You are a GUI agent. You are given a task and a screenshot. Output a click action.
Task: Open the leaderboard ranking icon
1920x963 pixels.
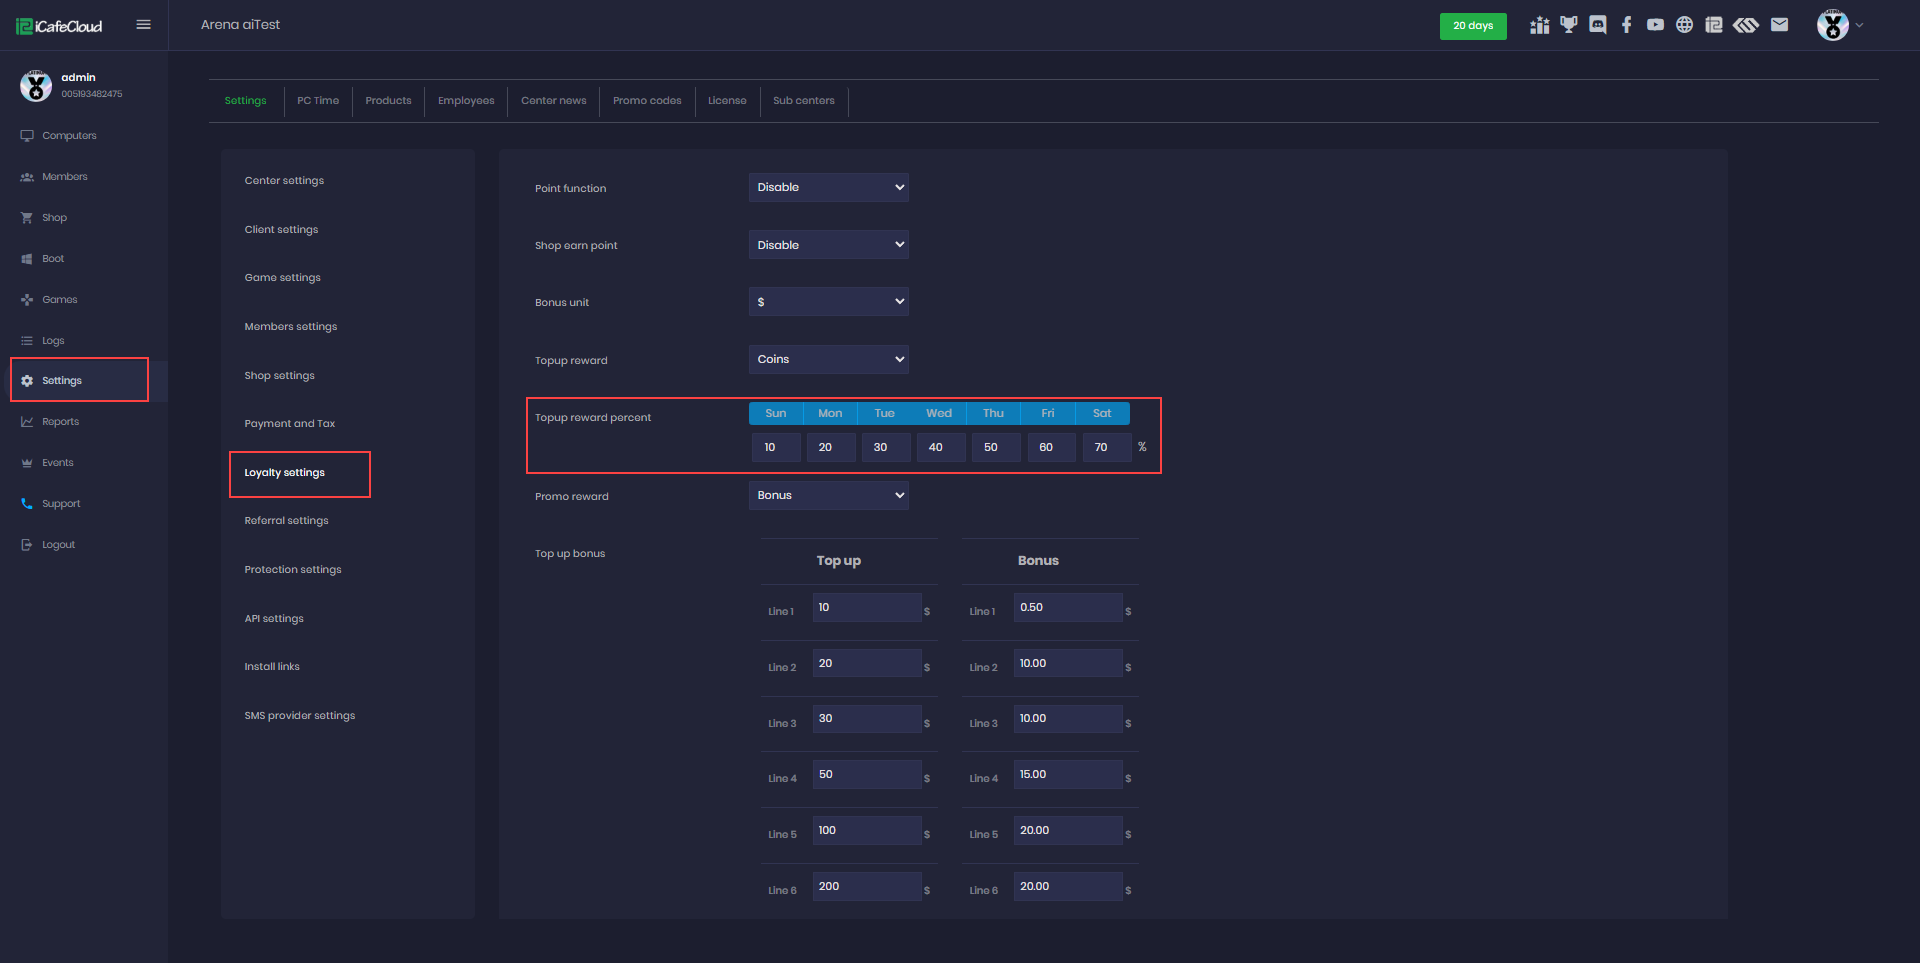[1540, 25]
